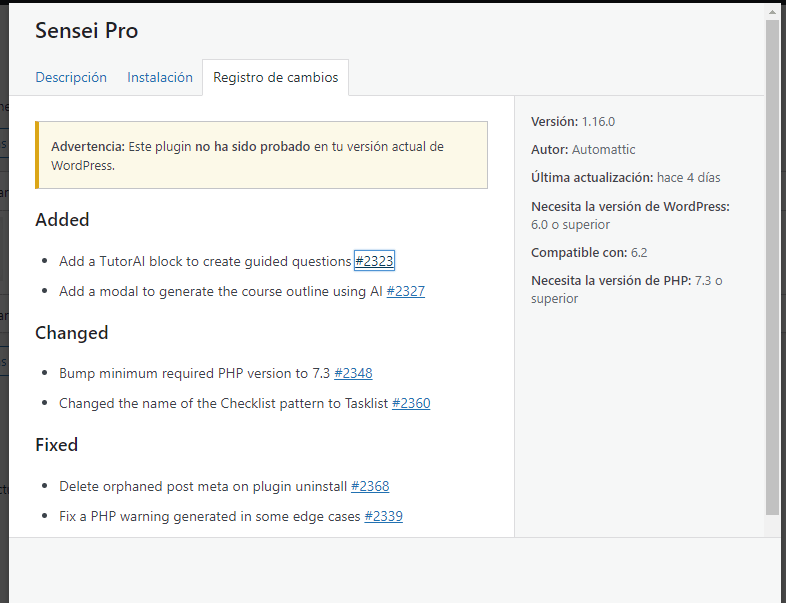This screenshot has width=786, height=603.
Task: Click 'Bump minimum required PHP version' text
Action: [x=194, y=373]
